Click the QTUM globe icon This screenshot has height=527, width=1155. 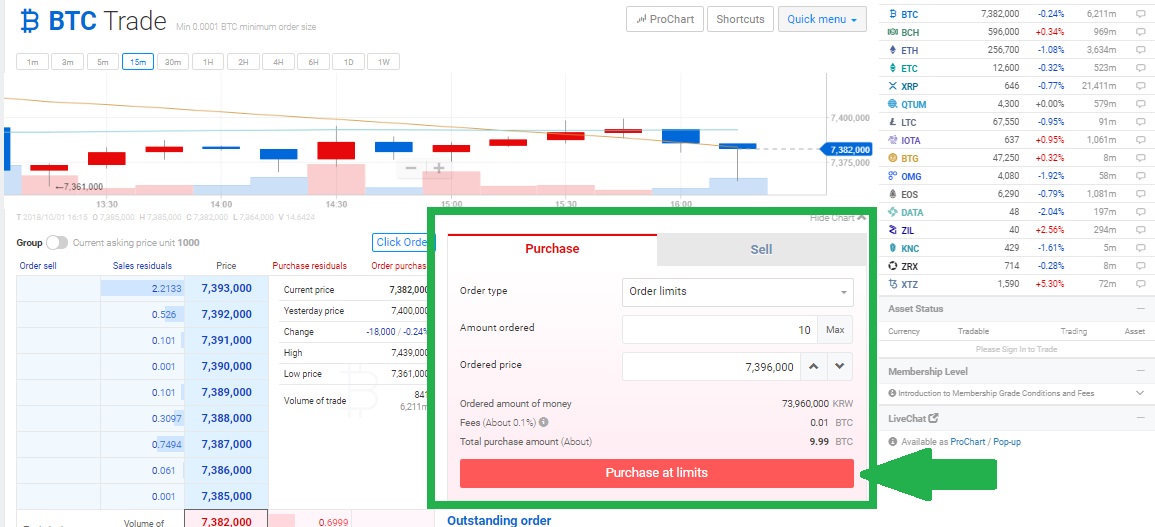[893, 105]
